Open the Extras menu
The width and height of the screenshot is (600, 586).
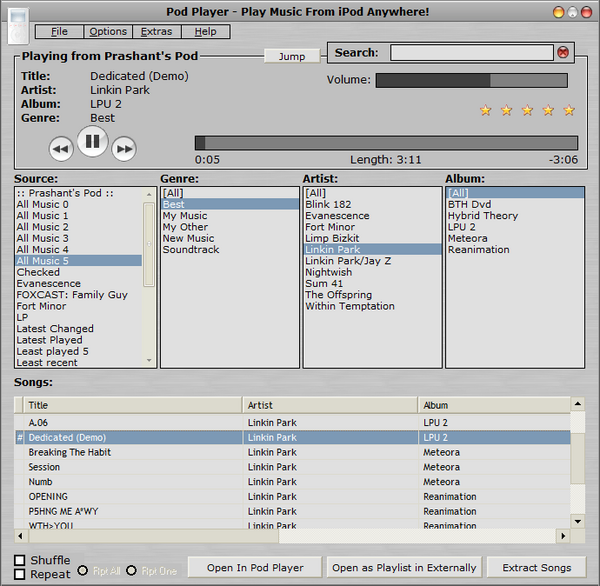click(x=157, y=31)
